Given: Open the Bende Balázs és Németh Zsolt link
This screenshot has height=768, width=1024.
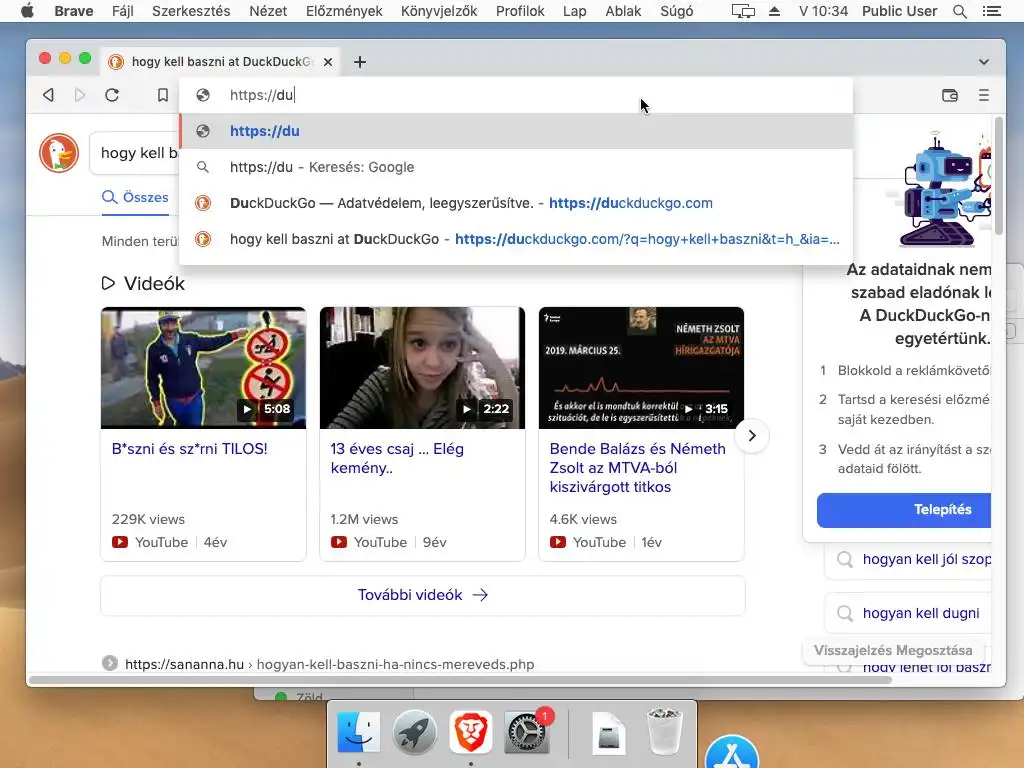Looking at the screenshot, I should click(637, 468).
